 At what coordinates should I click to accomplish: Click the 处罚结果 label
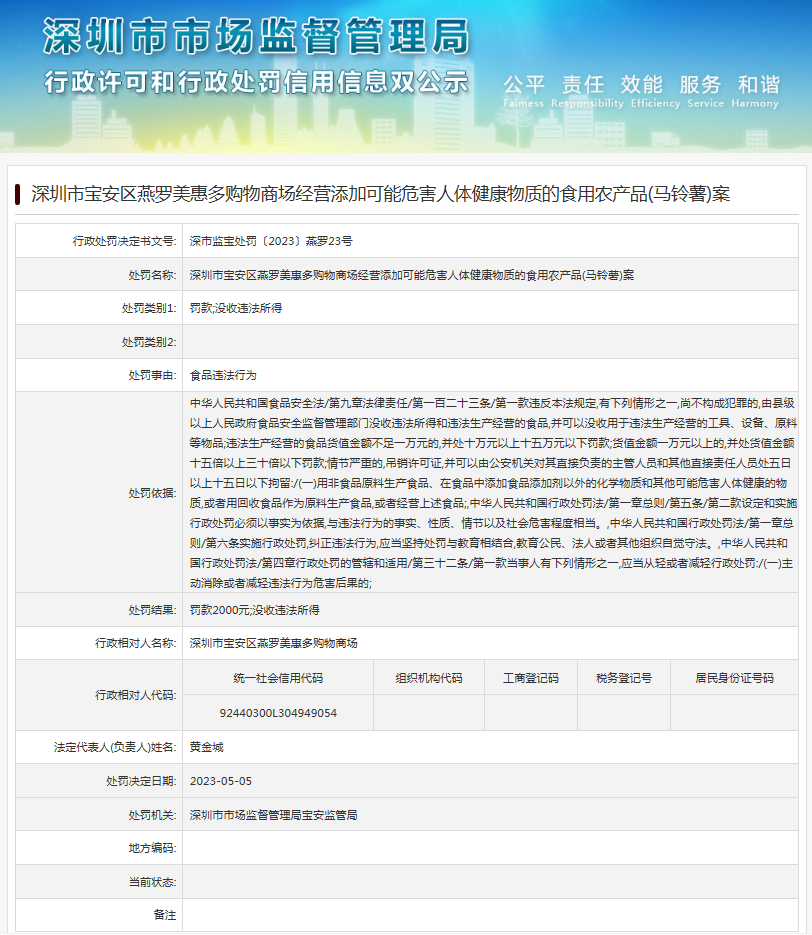pos(153,610)
